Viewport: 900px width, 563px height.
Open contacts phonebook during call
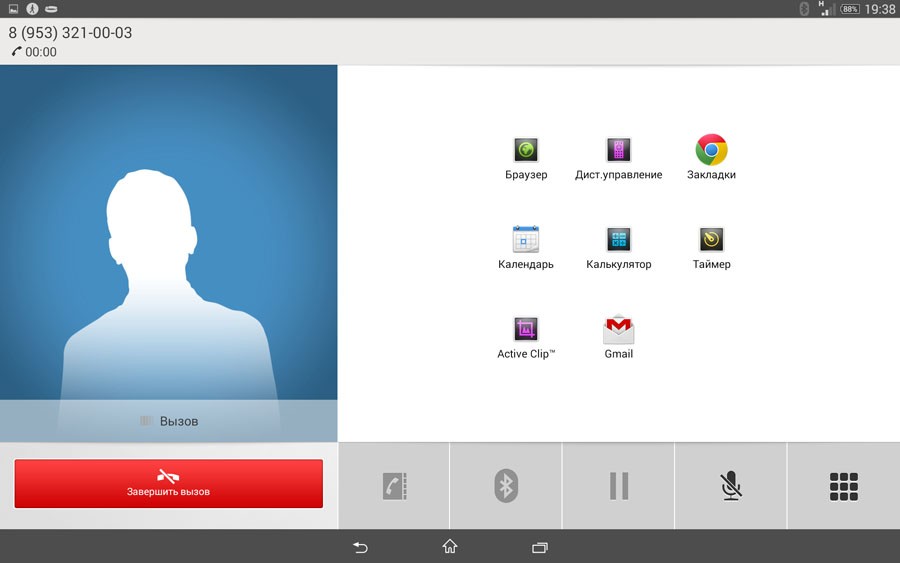click(x=394, y=486)
